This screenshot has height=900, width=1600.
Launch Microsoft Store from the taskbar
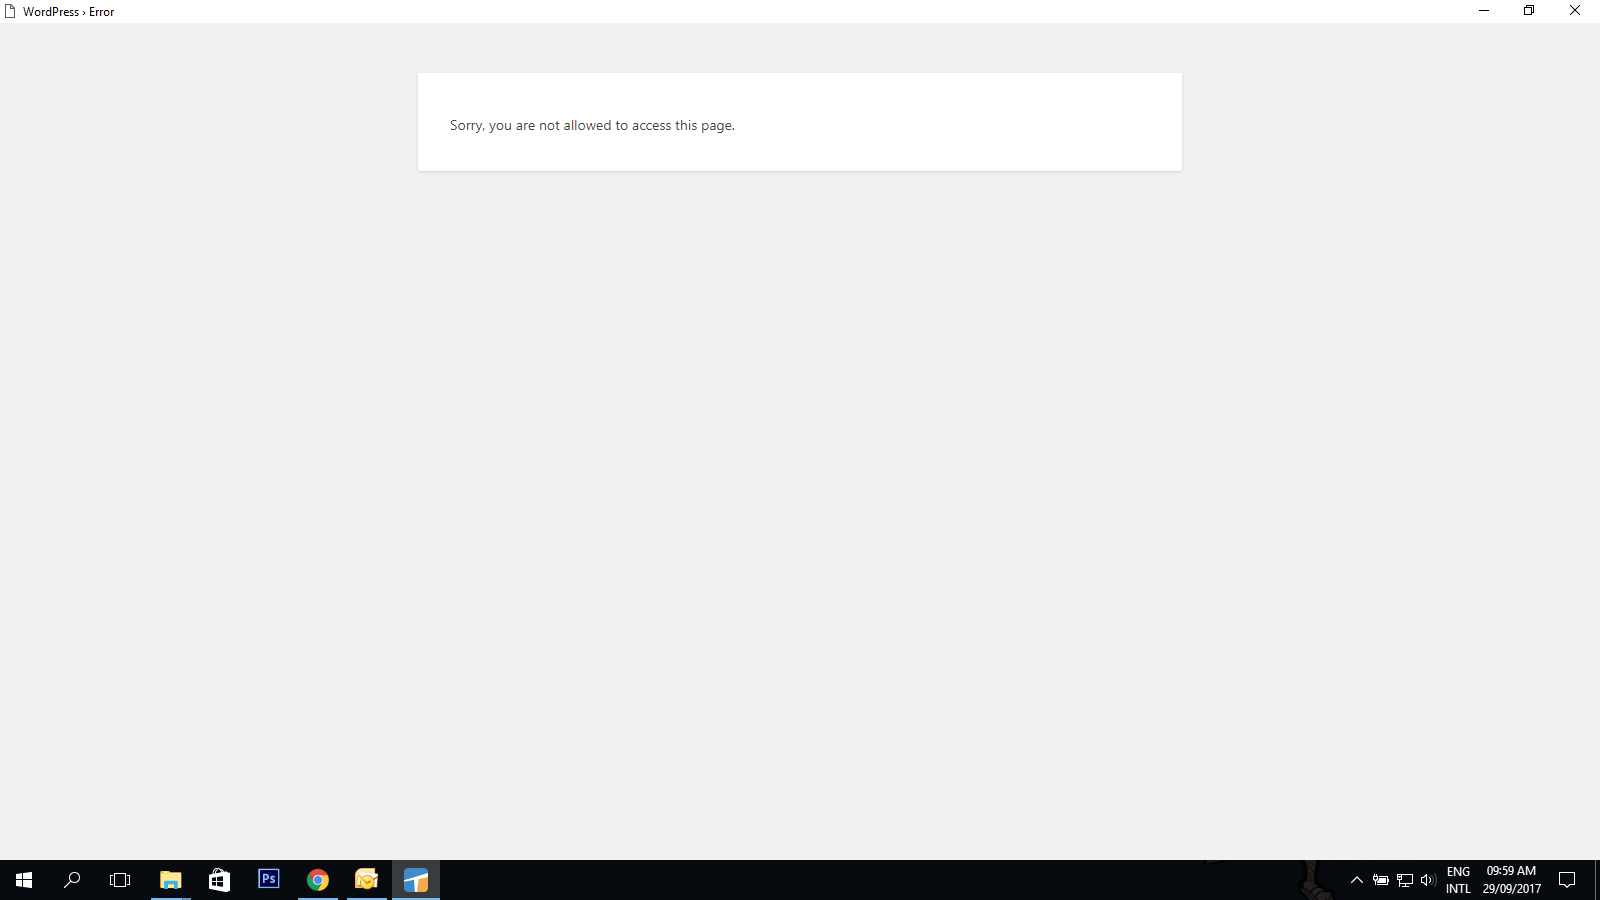tap(220, 880)
